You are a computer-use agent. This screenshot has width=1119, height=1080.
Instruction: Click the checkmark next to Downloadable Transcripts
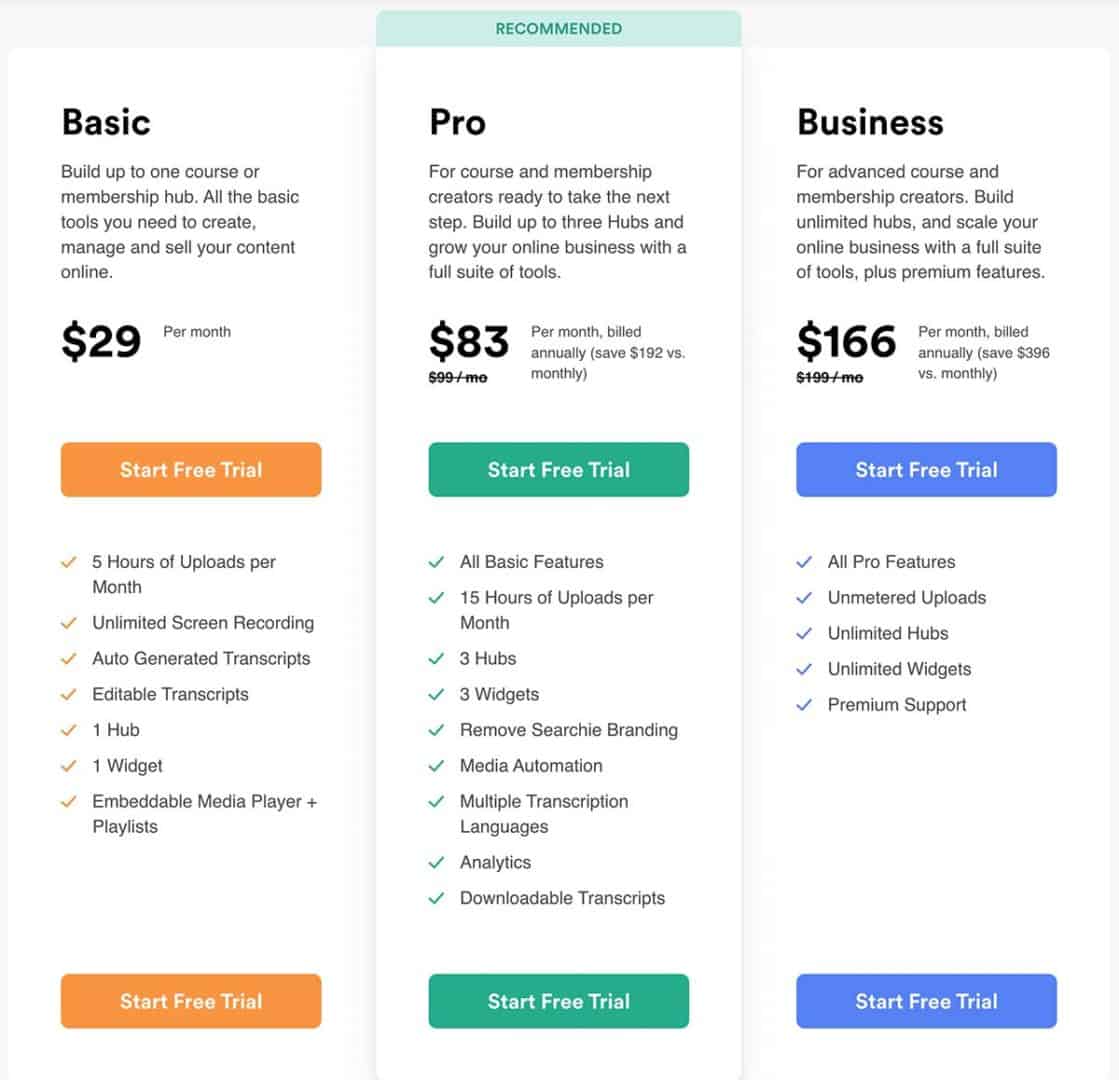(x=436, y=899)
